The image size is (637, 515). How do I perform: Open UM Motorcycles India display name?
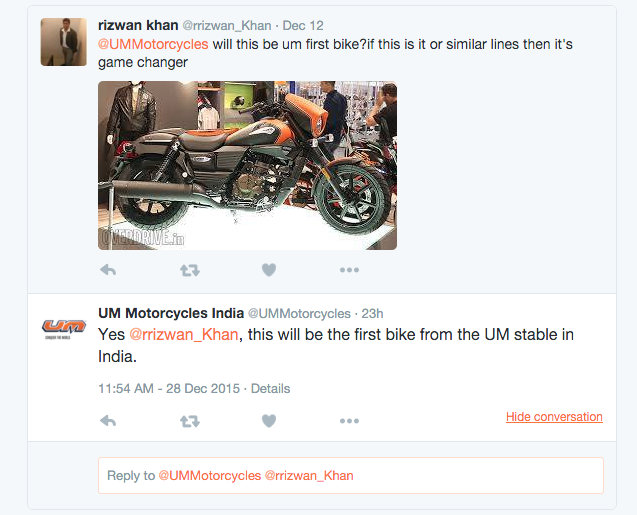(x=171, y=313)
